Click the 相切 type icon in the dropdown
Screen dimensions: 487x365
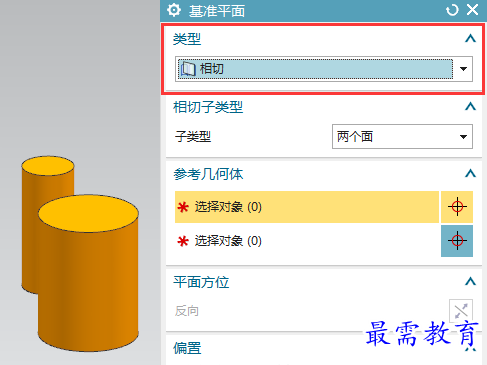coord(188,69)
